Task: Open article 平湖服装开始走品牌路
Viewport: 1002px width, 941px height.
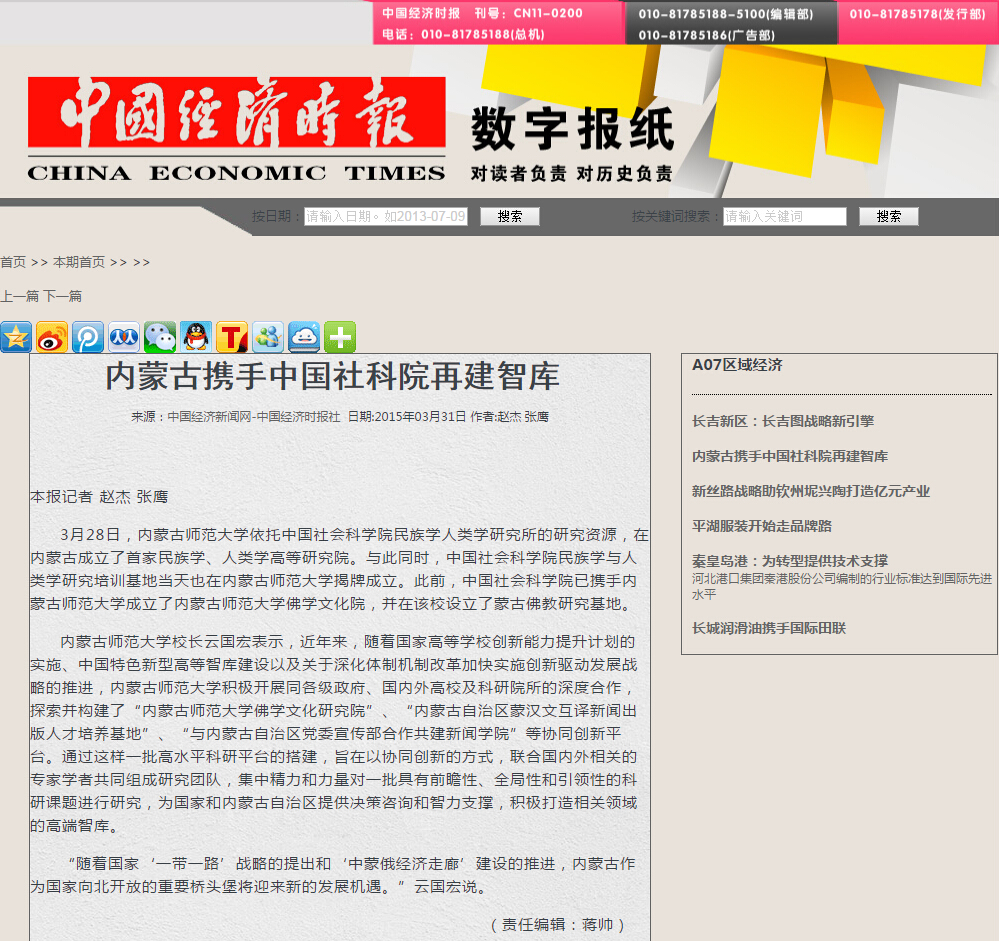Action: 762,526
